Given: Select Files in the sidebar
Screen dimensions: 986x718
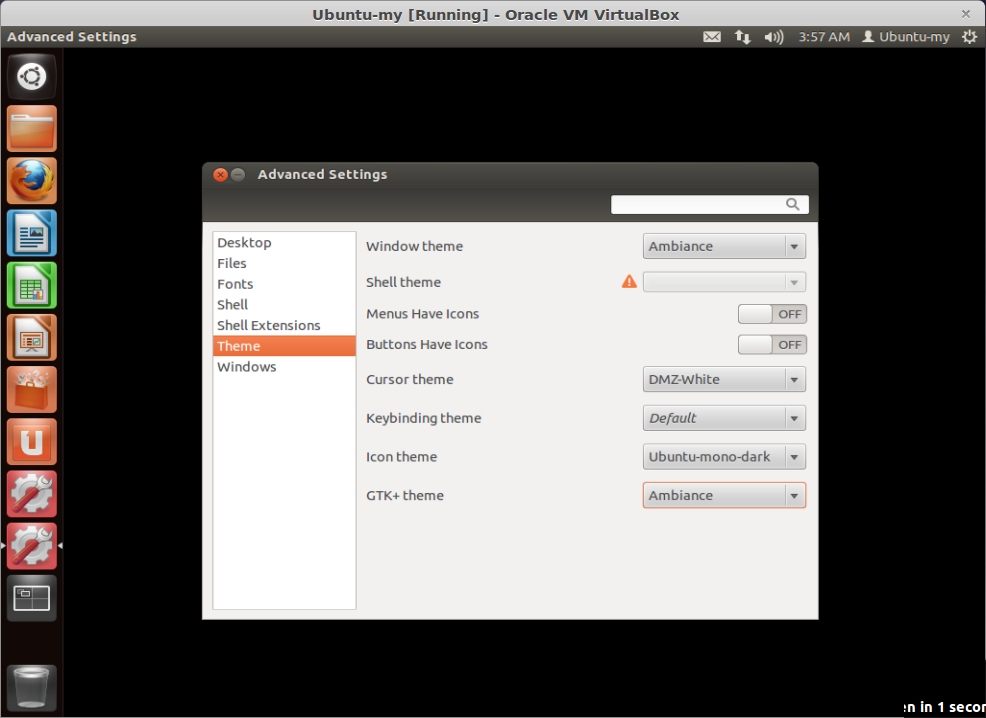Looking at the screenshot, I should point(284,263).
